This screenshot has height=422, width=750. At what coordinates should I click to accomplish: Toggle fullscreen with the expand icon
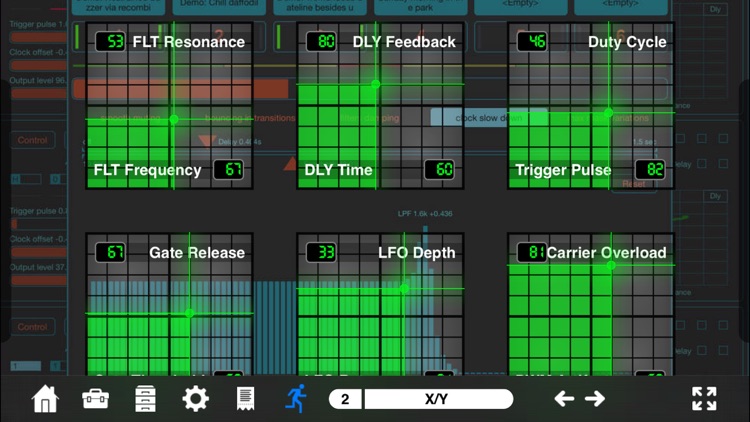click(704, 399)
